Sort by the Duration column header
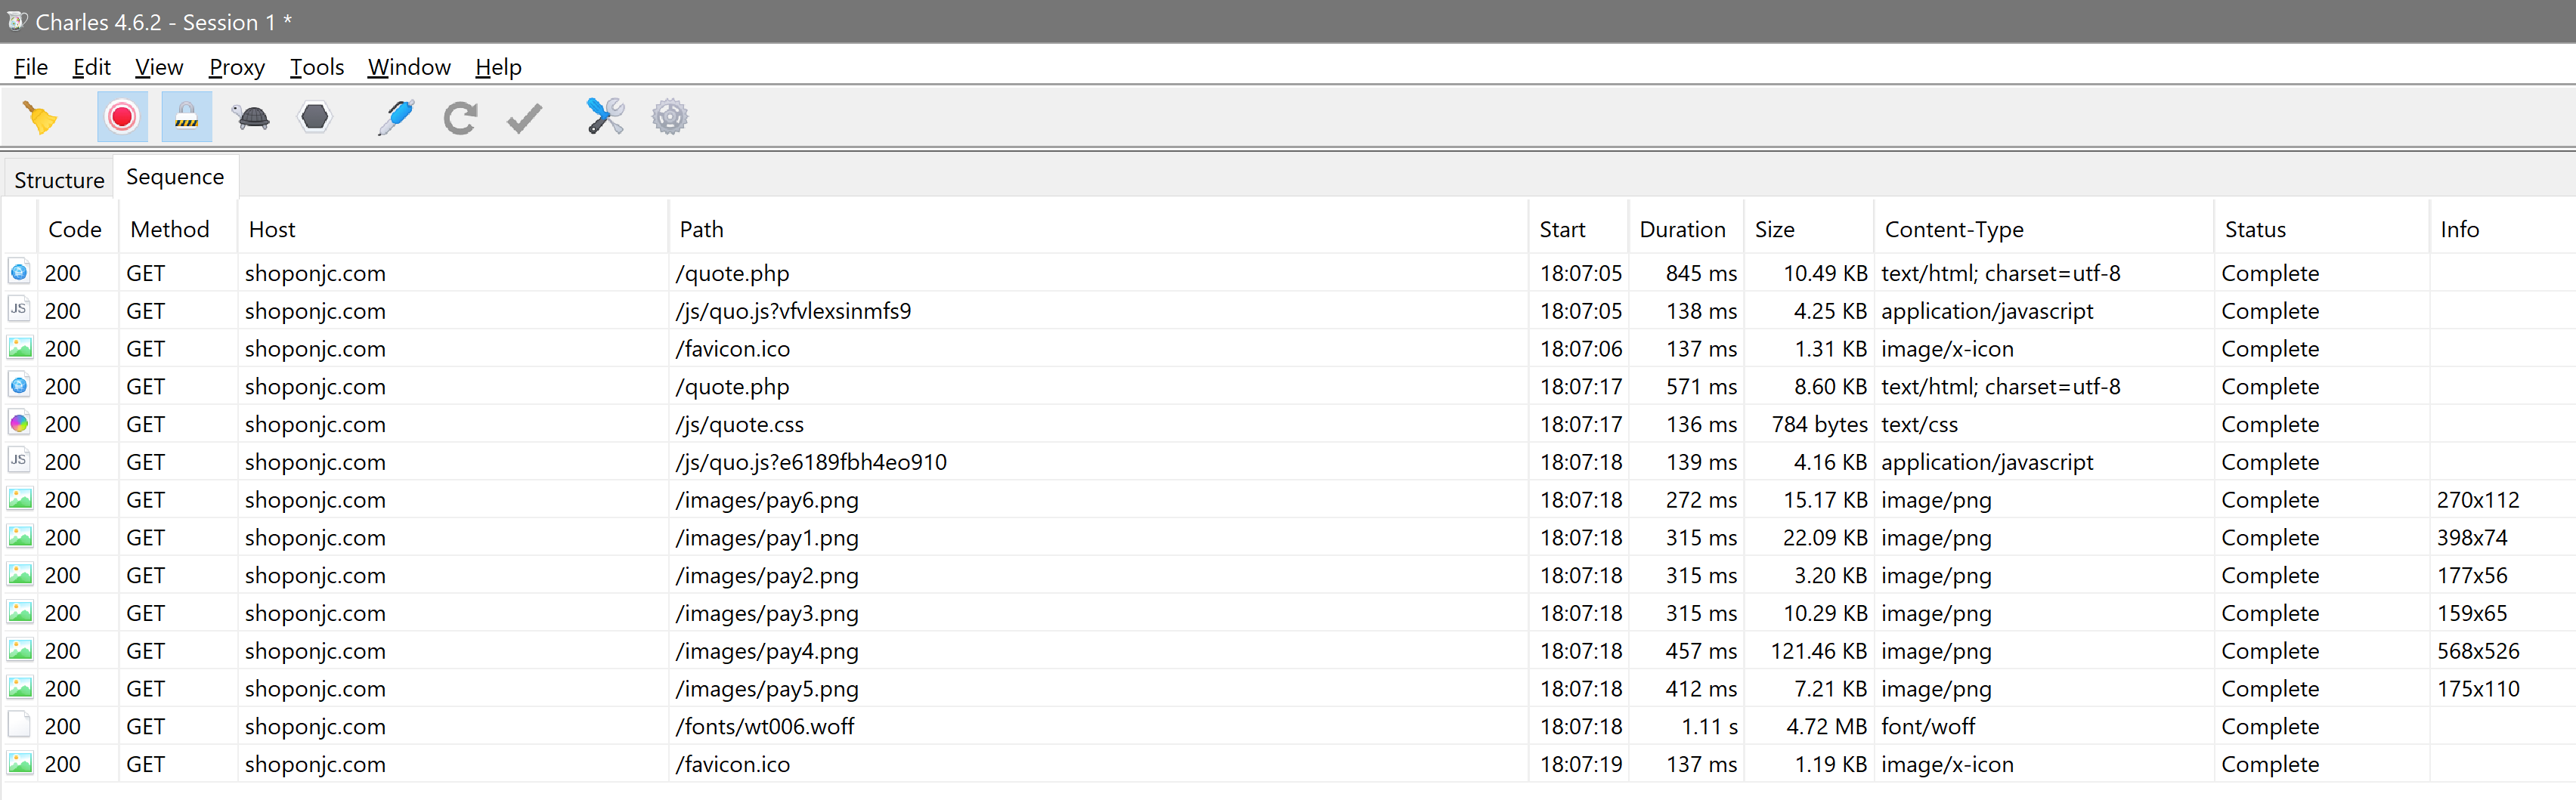The width and height of the screenshot is (2576, 800). [1685, 229]
